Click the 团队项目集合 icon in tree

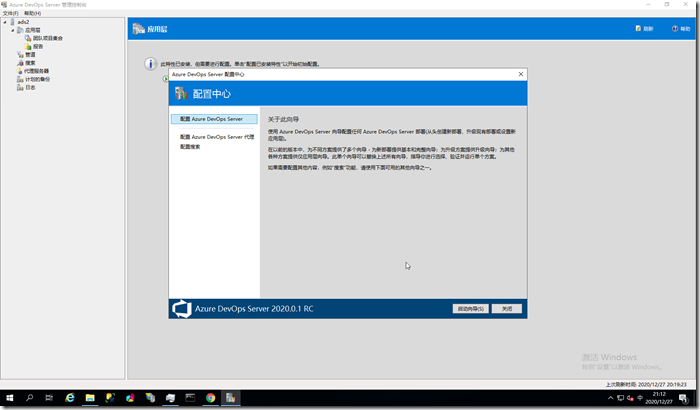tap(28, 38)
